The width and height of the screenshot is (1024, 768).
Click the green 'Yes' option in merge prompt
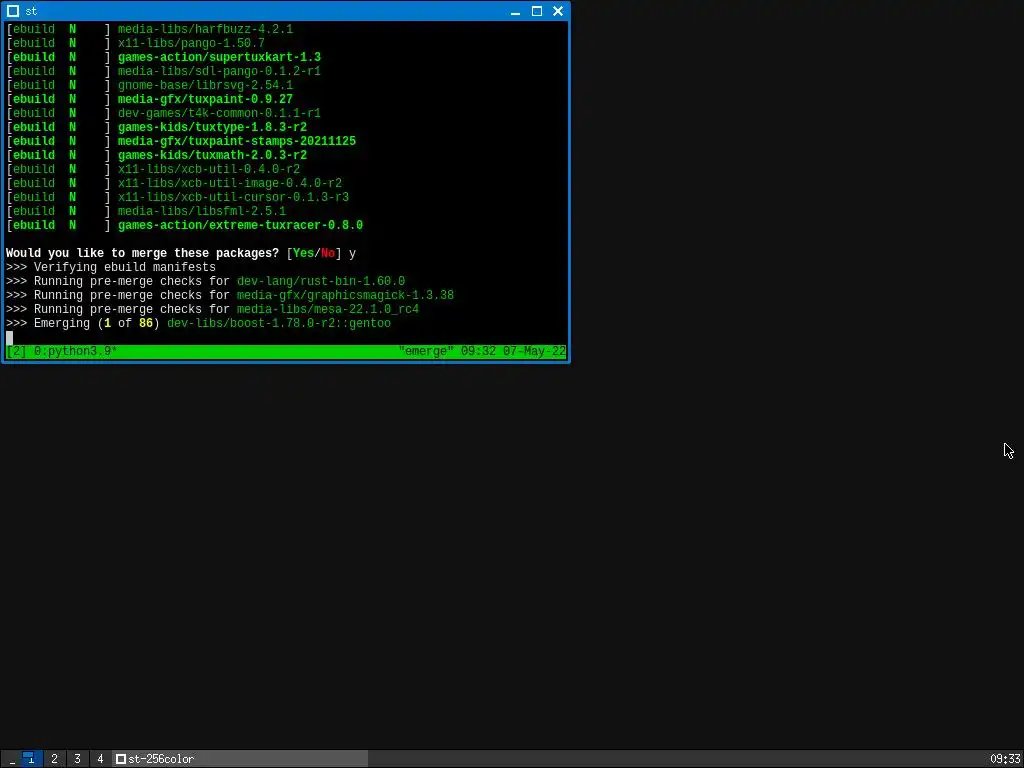303,253
